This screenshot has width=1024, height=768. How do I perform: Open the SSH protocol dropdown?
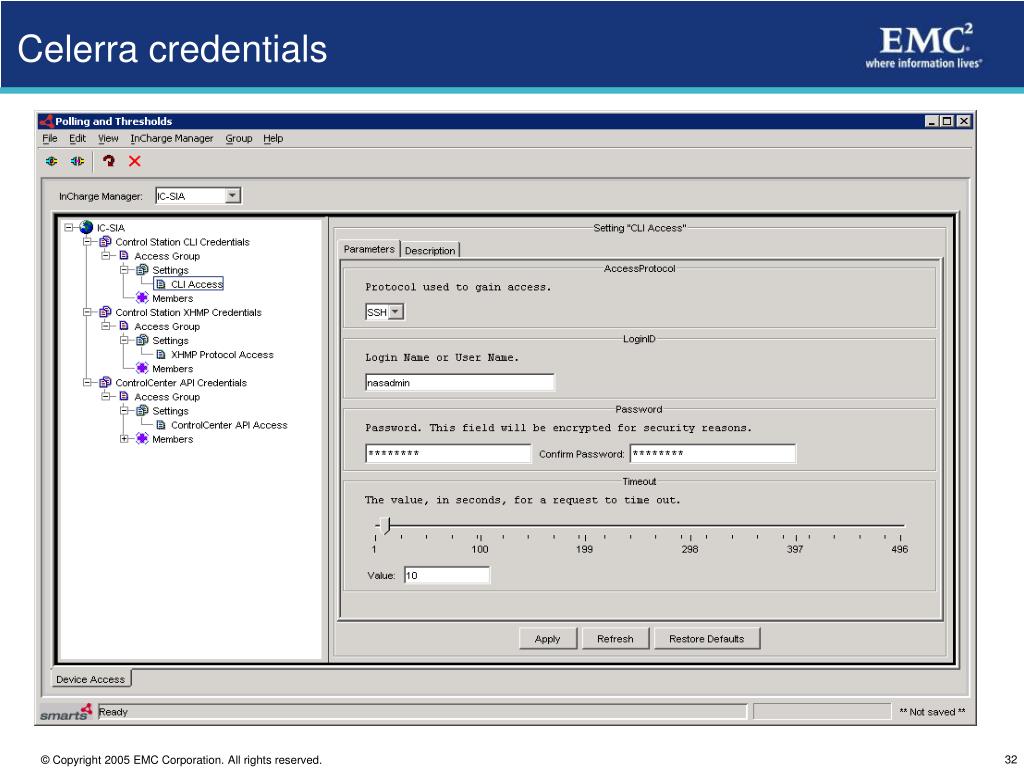[x=396, y=312]
